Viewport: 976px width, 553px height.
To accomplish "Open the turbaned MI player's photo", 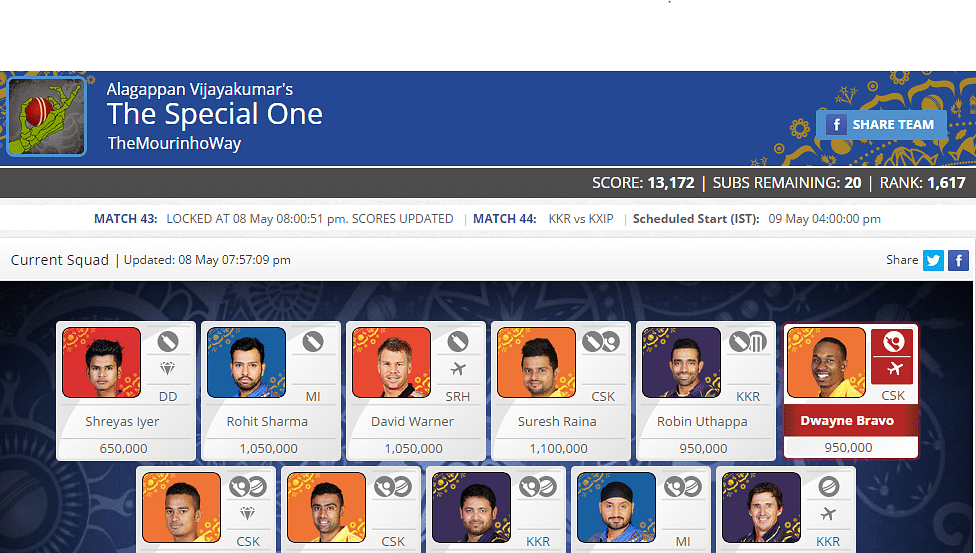I will tap(616, 508).
